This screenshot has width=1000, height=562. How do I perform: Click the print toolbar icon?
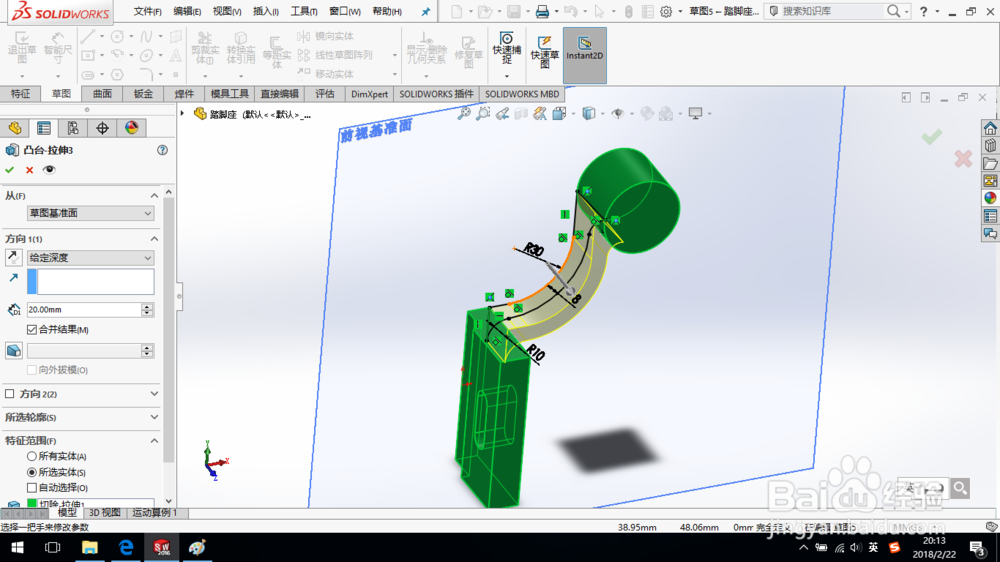tap(542, 11)
